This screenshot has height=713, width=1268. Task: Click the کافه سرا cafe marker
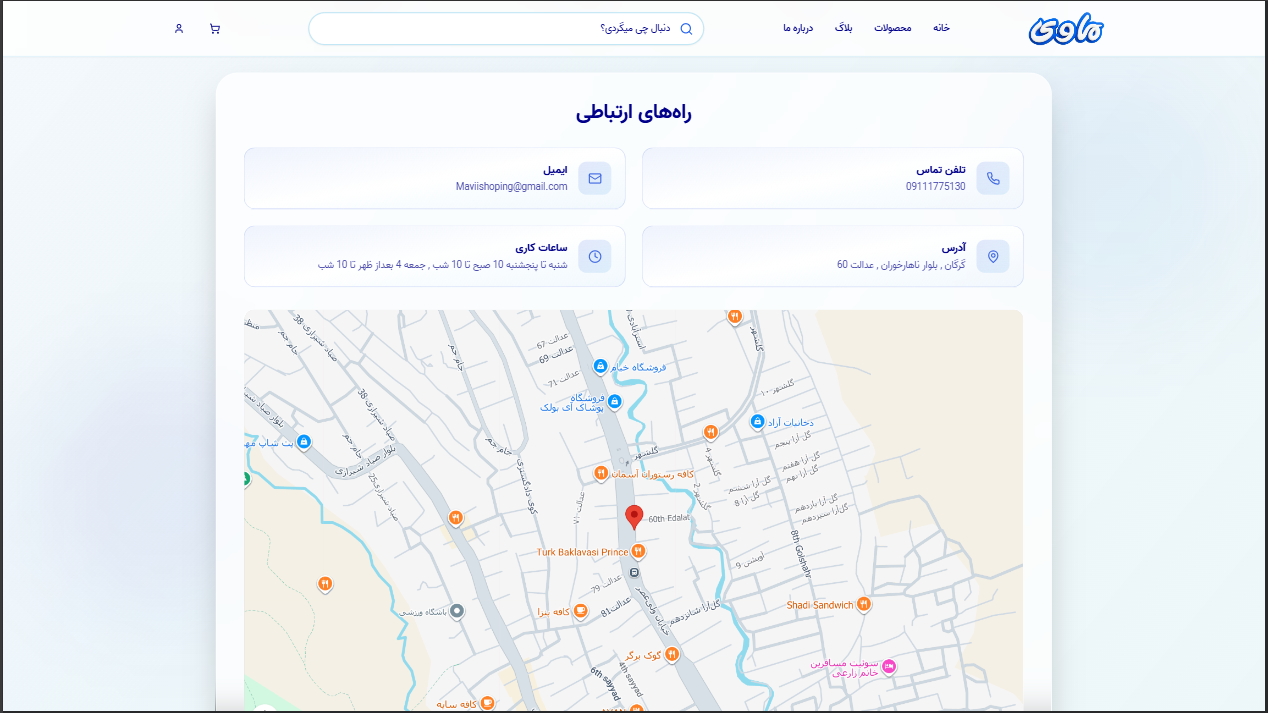(581, 611)
